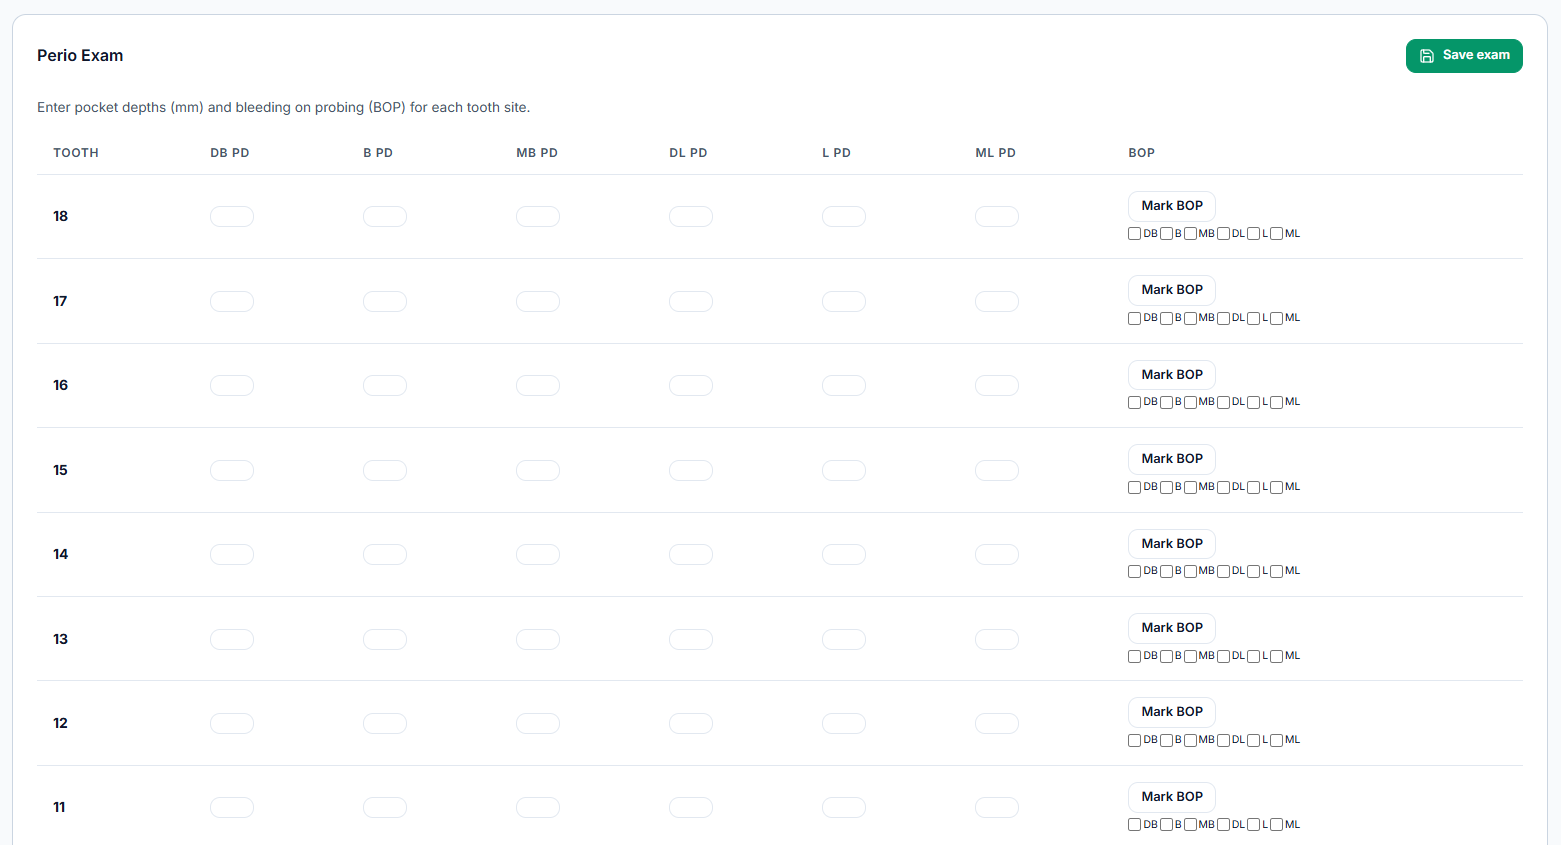Click the B PD column header
The height and width of the screenshot is (845, 1561).
click(378, 153)
